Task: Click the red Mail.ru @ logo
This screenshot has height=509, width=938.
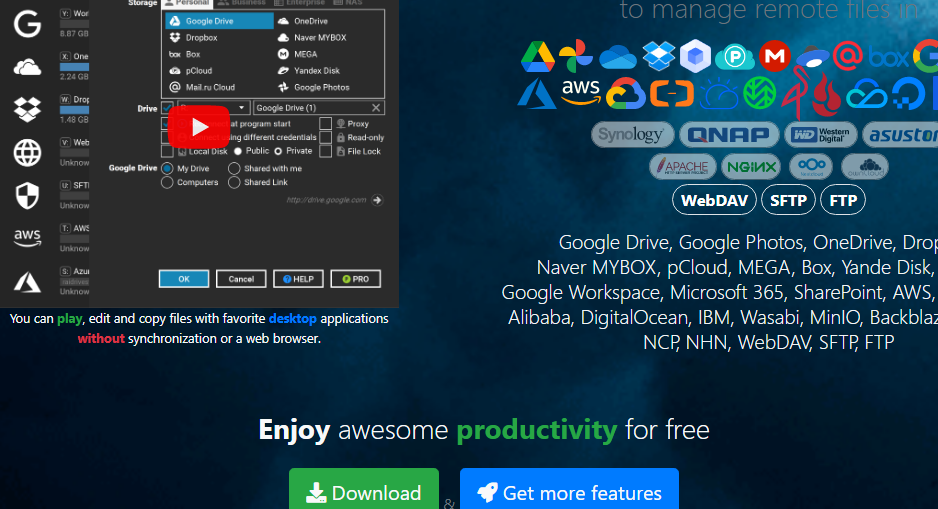Action: pyautogui.click(x=848, y=56)
